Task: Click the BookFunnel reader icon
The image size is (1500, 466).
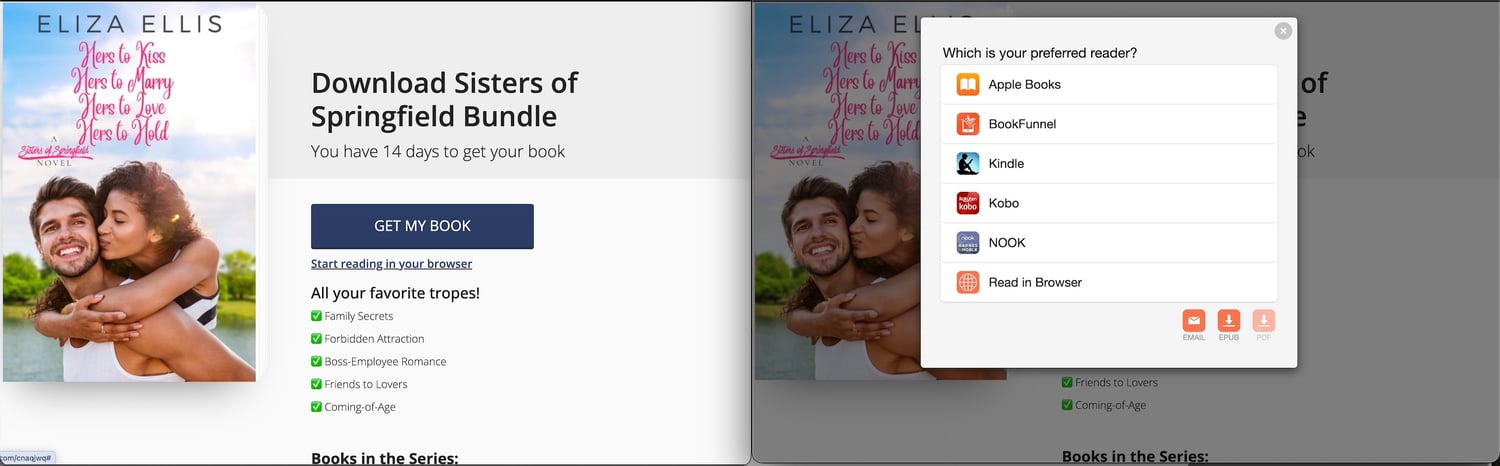Action: click(967, 124)
